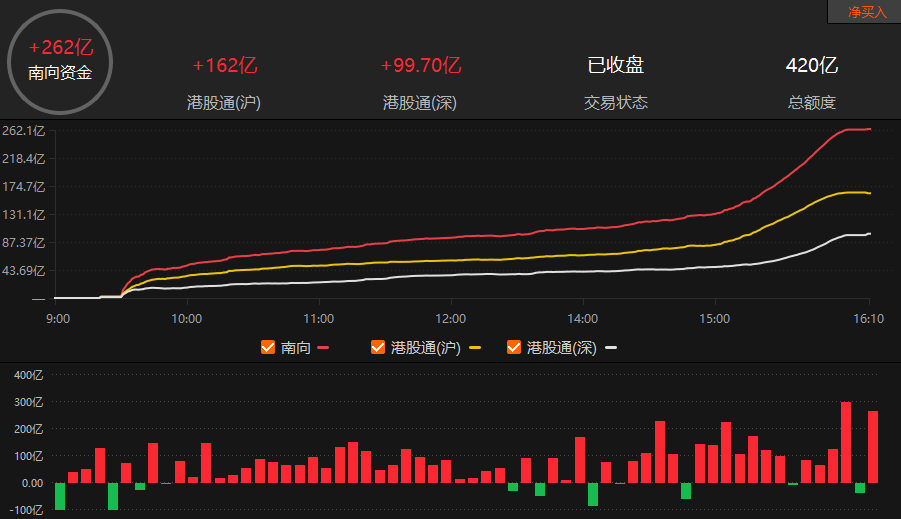Click the 交易状态 label
This screenshot has height=519, width=901.
[615, 102]
